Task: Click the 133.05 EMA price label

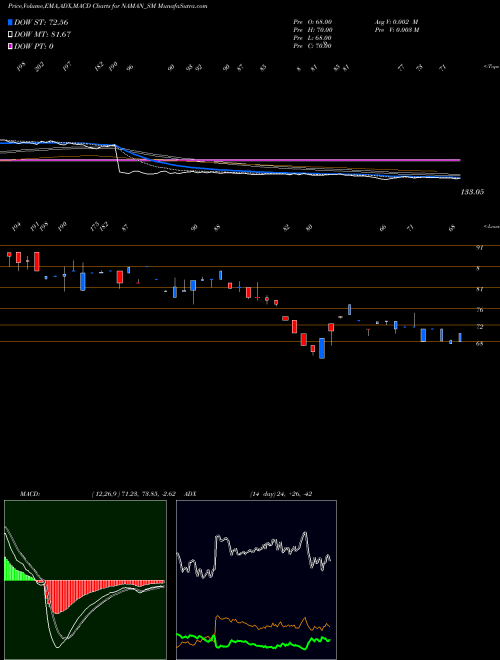Action: tap(472, 192)
